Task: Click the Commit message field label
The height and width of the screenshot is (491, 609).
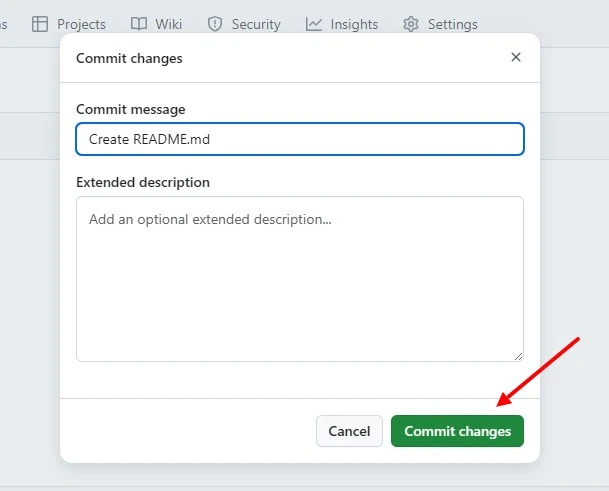Action: click(130, 109)
